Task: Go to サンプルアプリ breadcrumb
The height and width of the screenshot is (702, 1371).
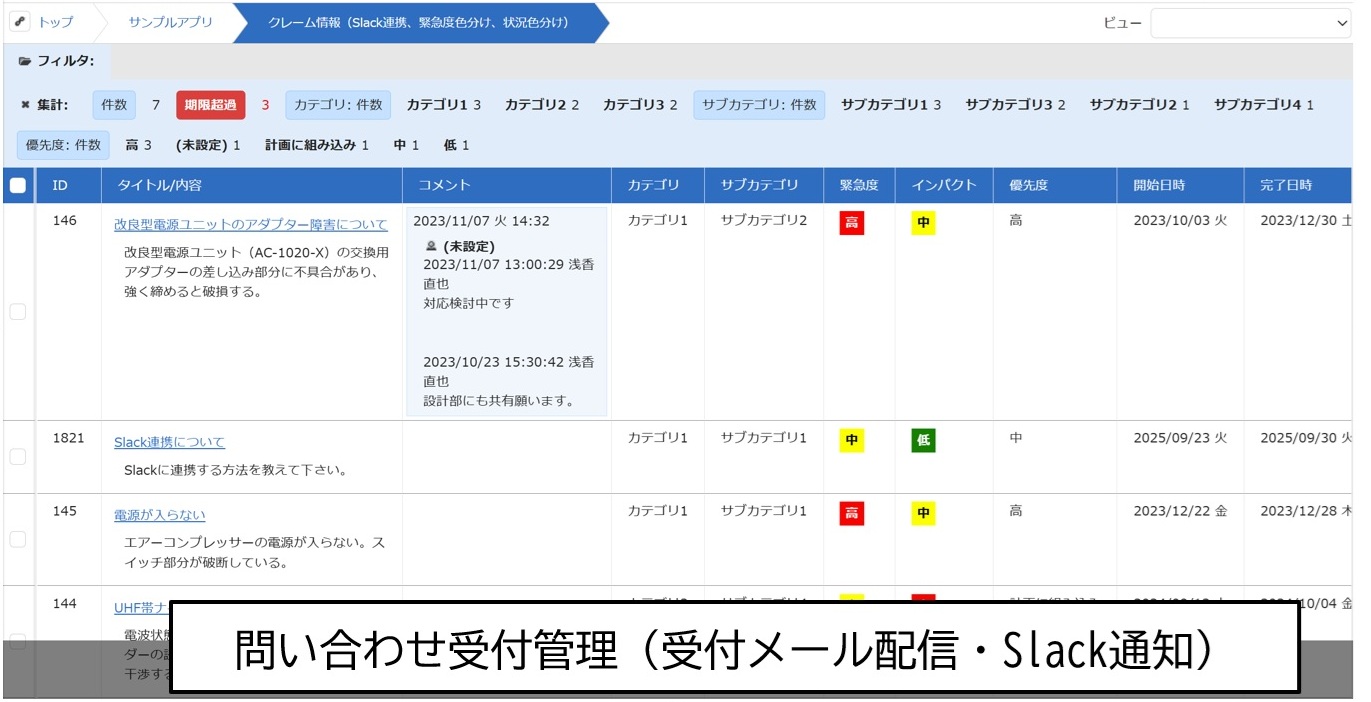Action: tap(170, 22)
